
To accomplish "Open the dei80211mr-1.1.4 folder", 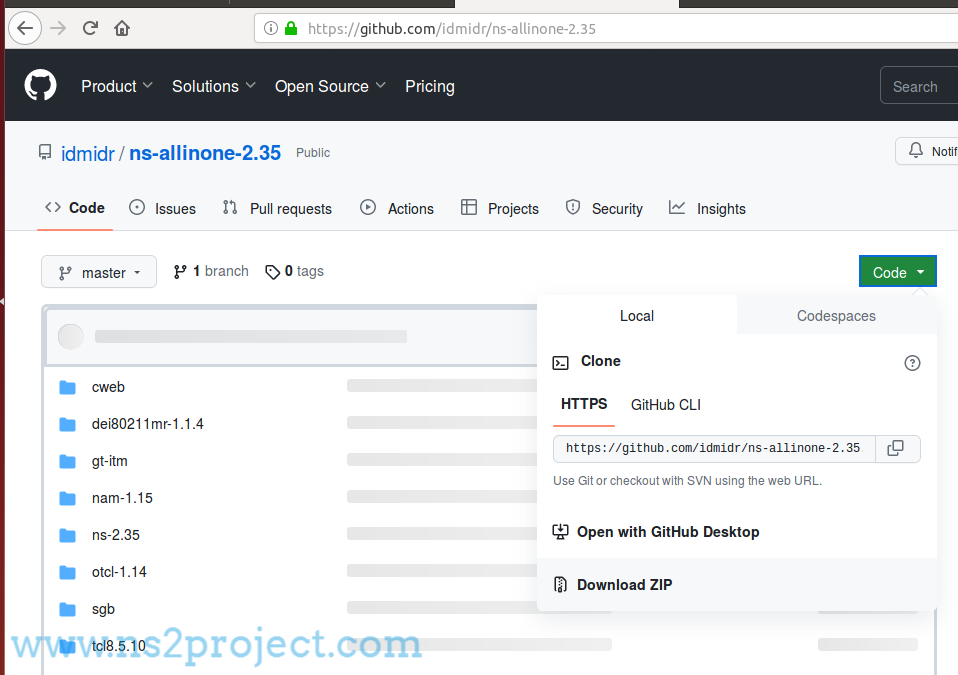I will pyautogui.click(x=148, y=424).
